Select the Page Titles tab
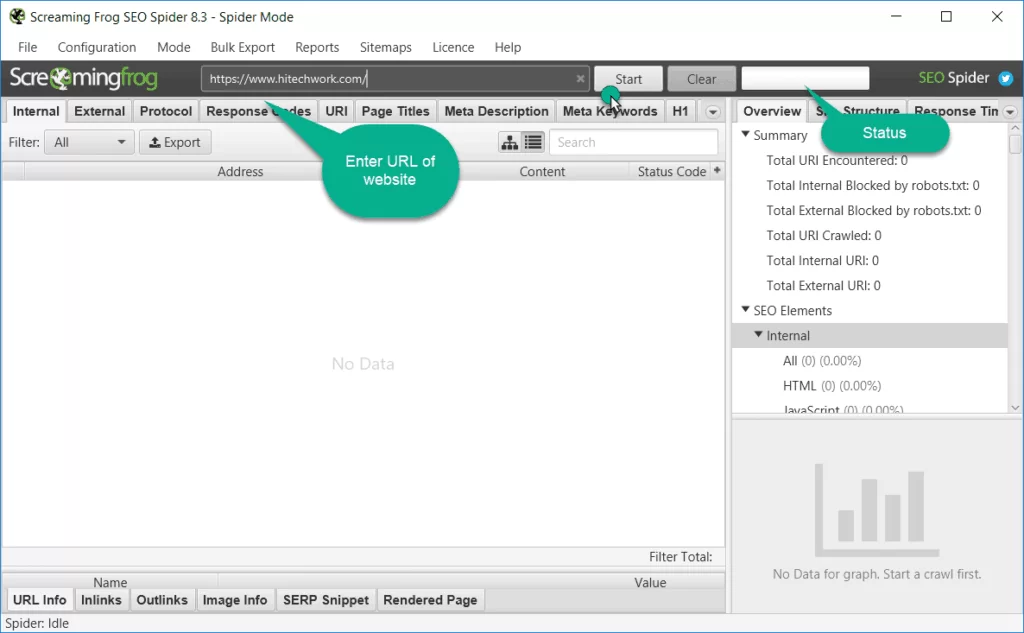This screenshot has width=1024, height=633. point(395,111)
